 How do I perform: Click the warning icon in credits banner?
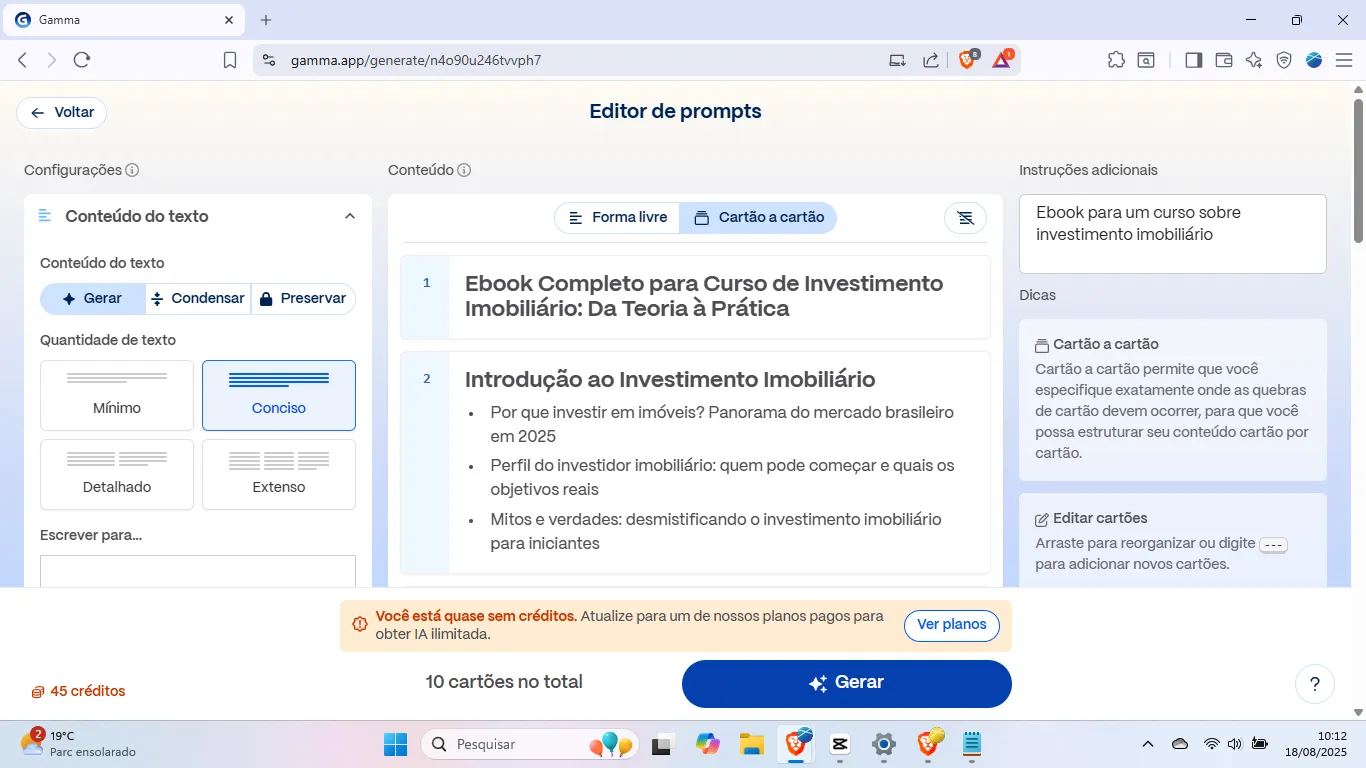tap(360, 625)
